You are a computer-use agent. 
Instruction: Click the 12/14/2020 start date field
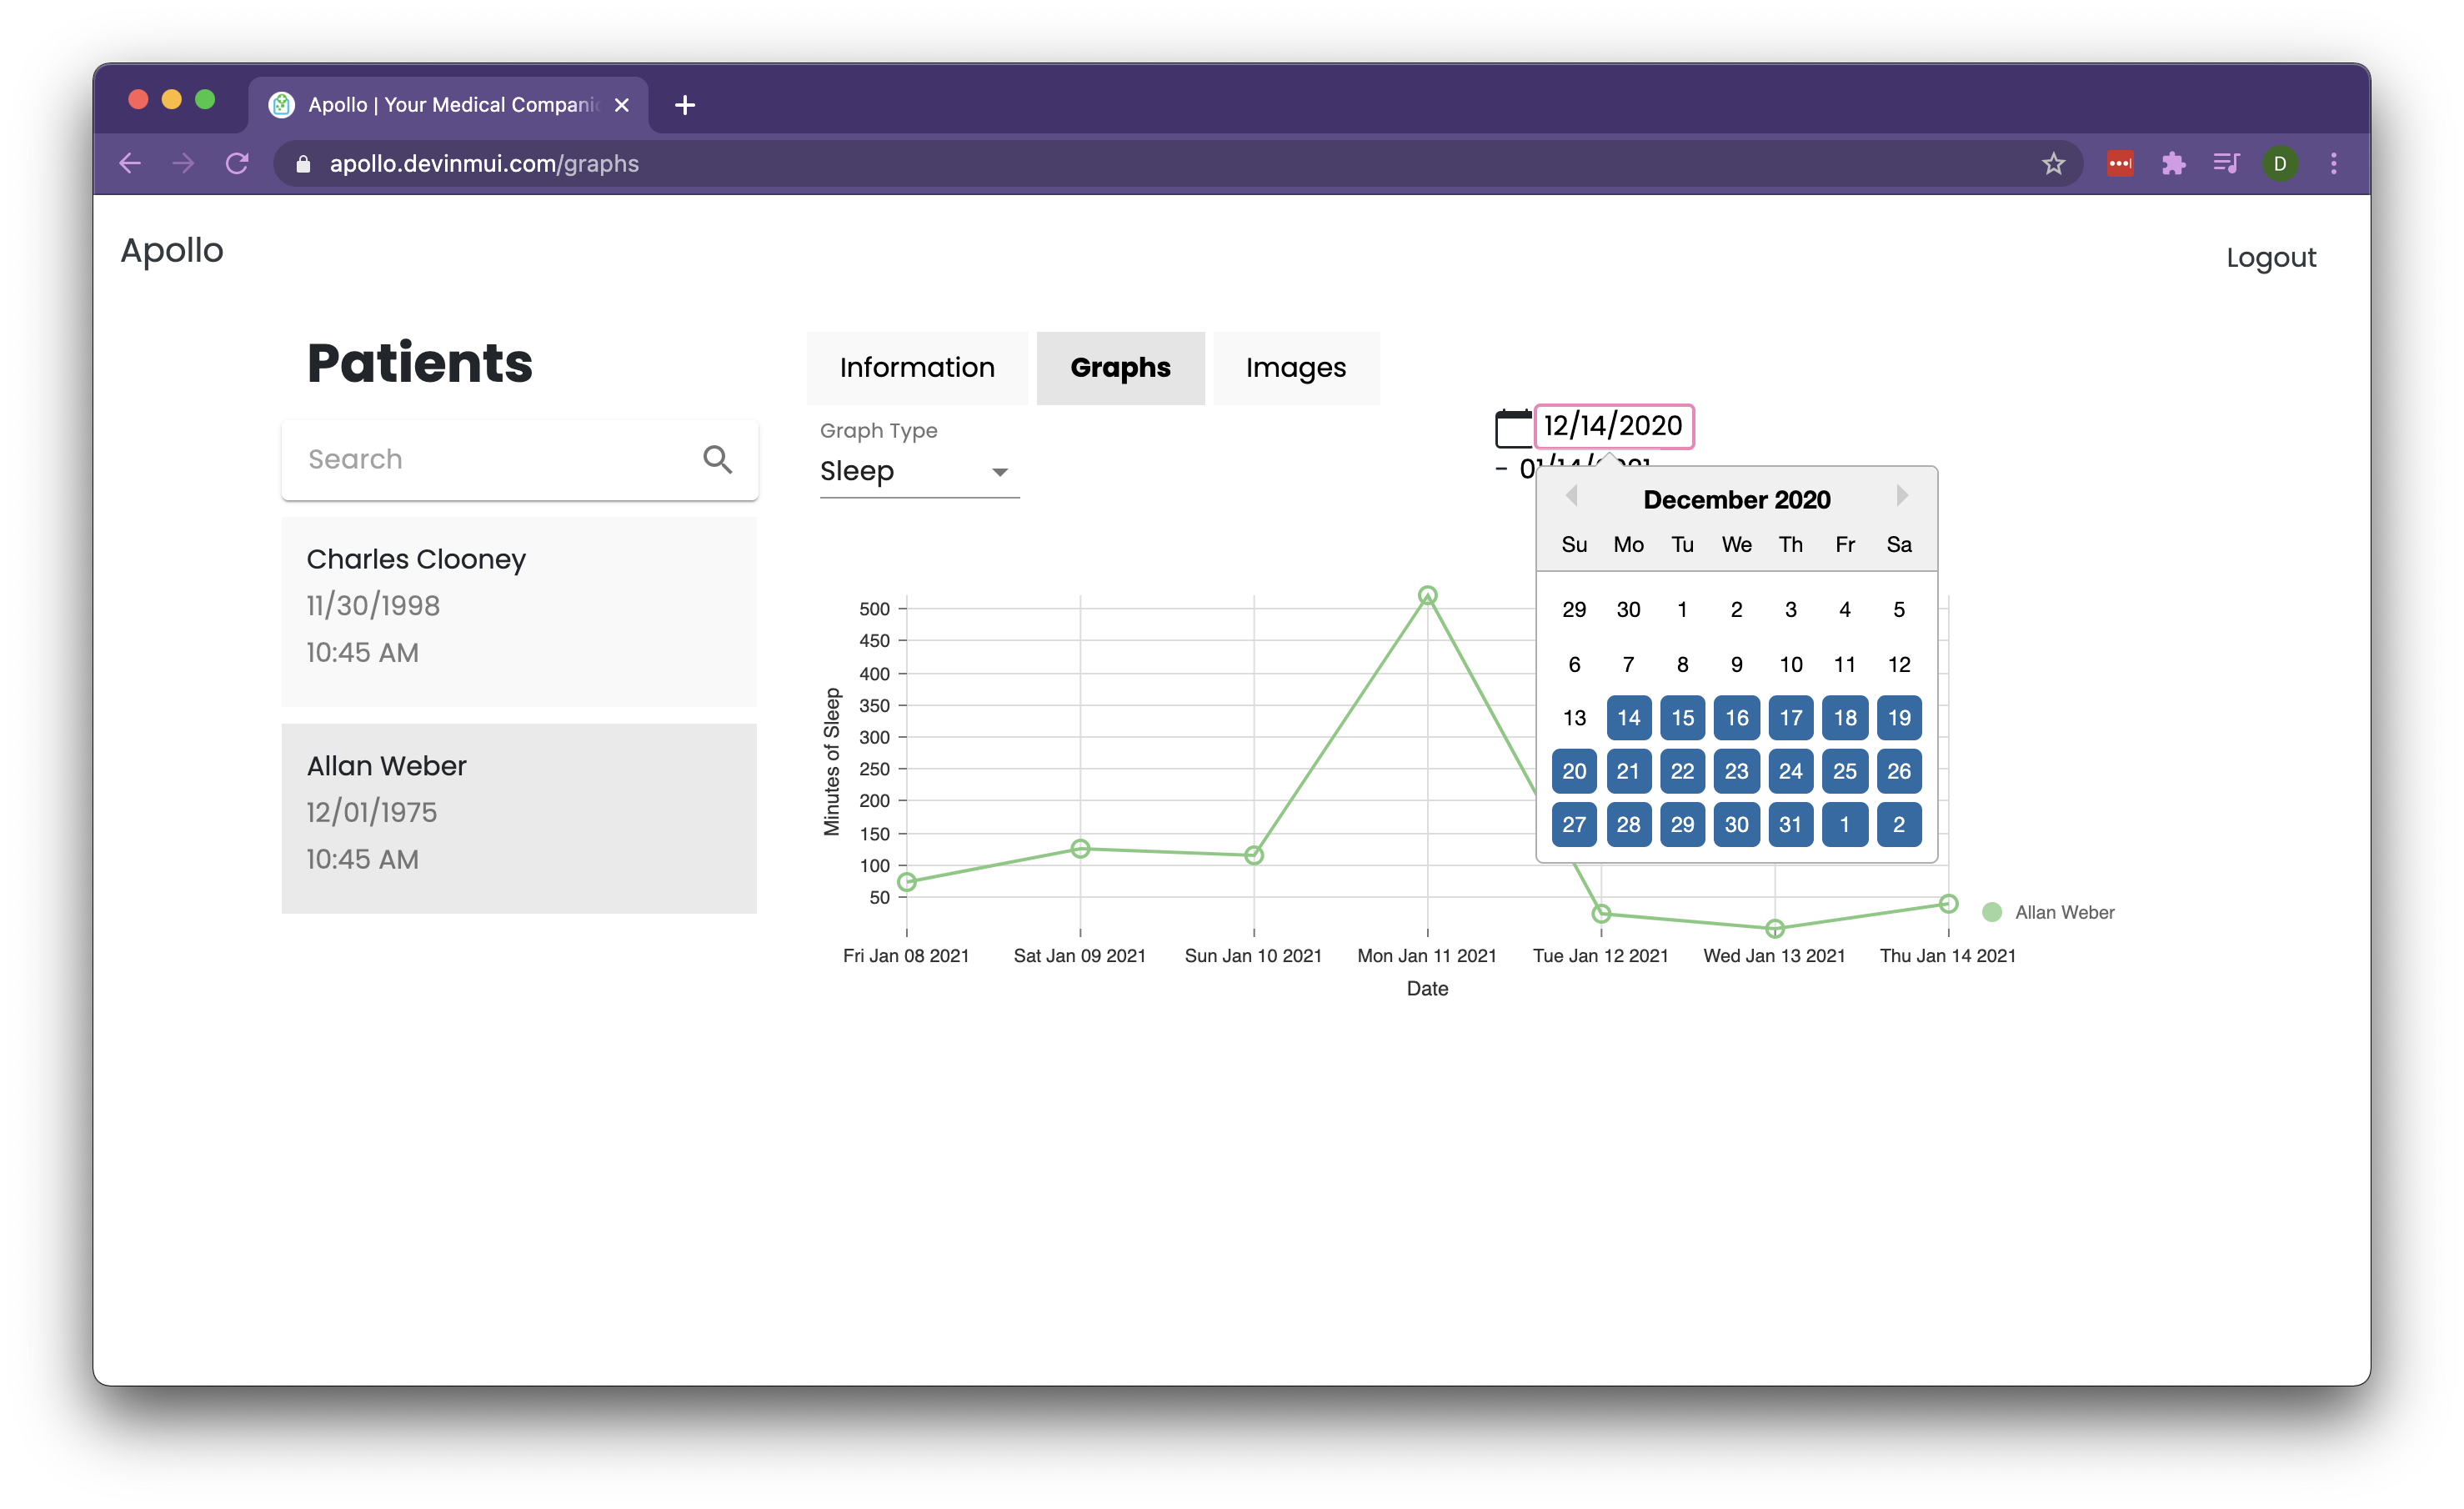click(1613, 427)
